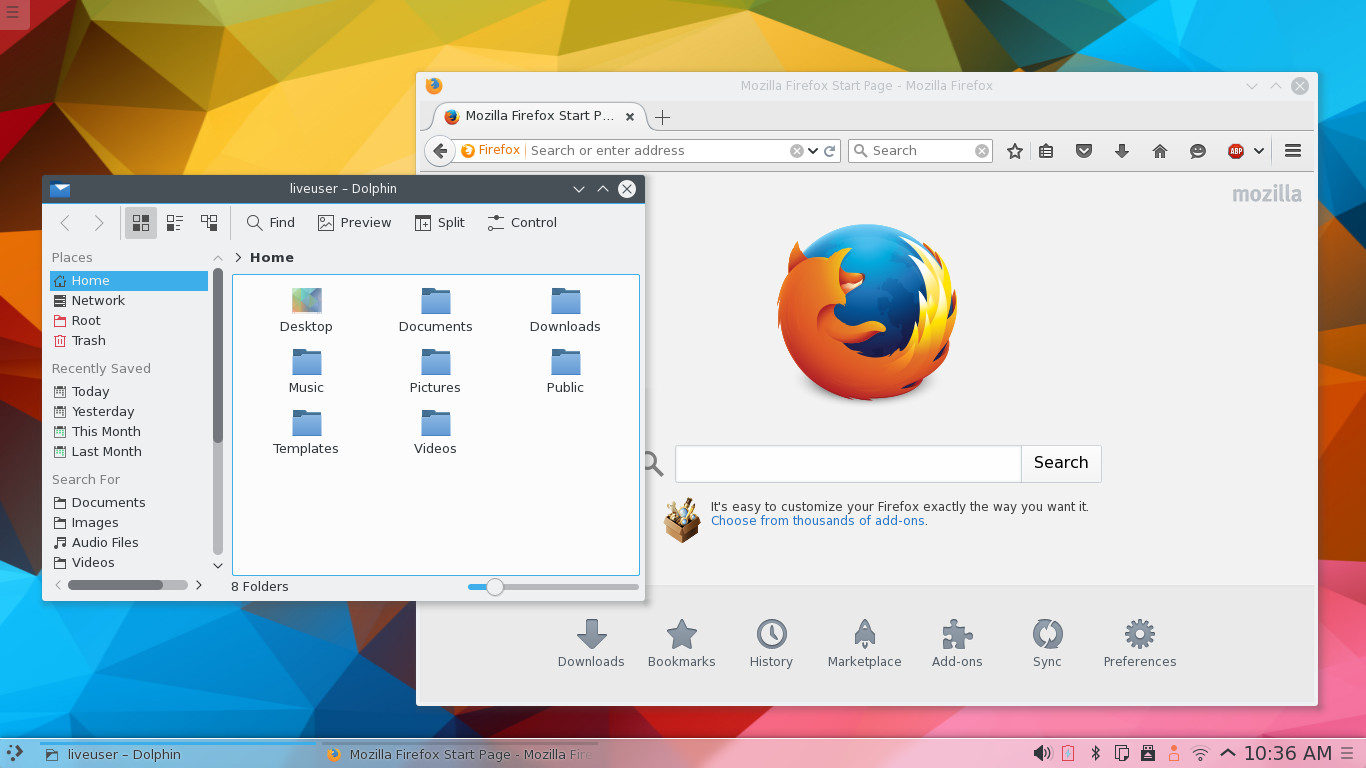Select the Music folder icon
The image size is (1366, 768).
tap(306, 361)
